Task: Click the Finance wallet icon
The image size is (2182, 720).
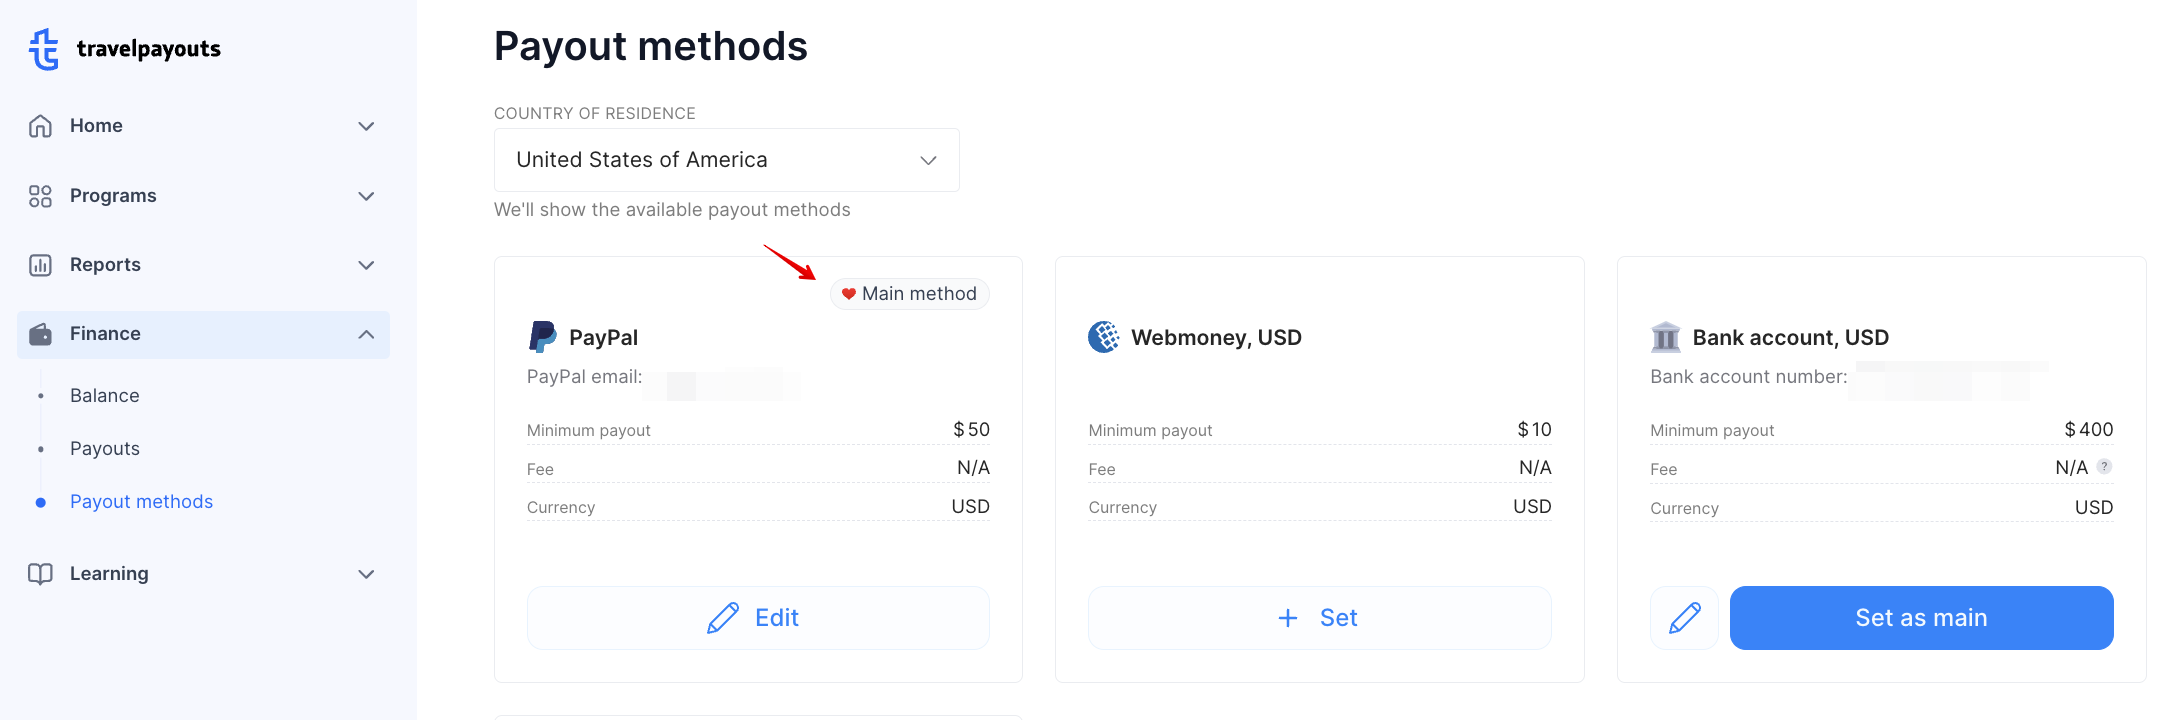Action: point(40,334)
